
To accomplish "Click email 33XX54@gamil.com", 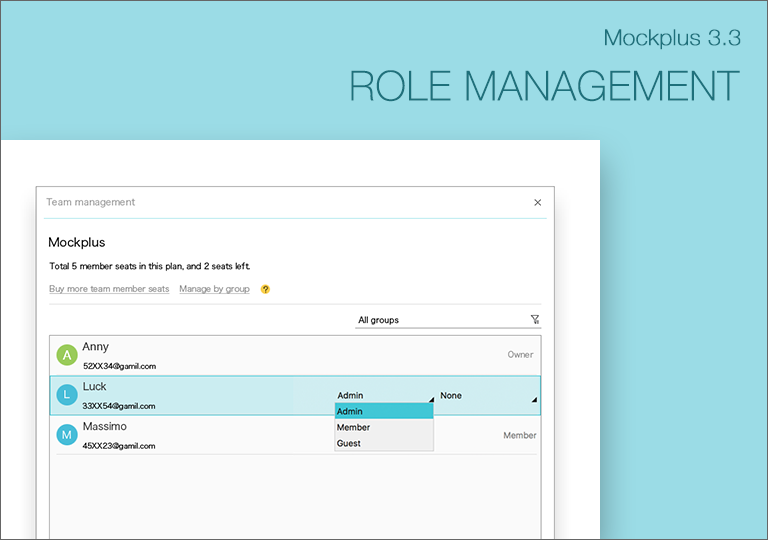I will click(119, 406).
